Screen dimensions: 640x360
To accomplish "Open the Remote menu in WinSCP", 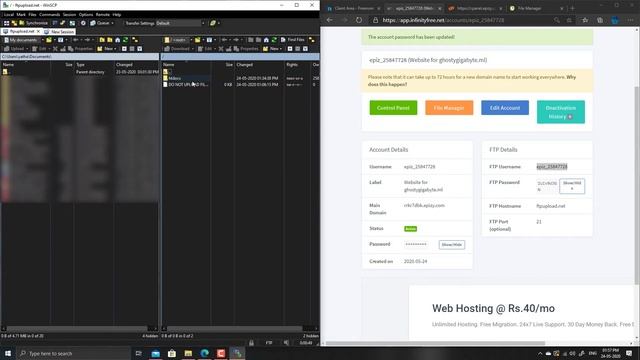I will [x=102, y=15].
